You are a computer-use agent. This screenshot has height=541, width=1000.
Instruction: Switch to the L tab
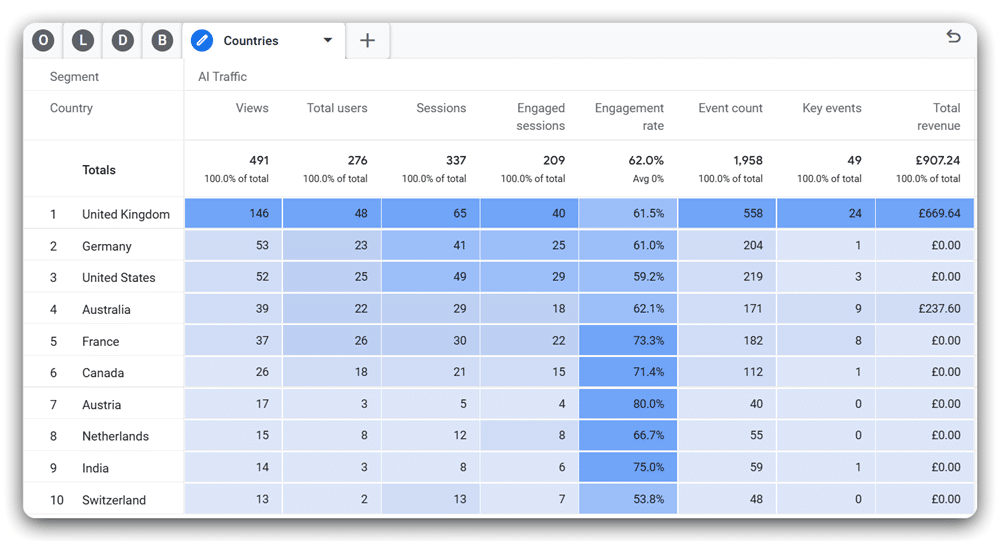82,41
